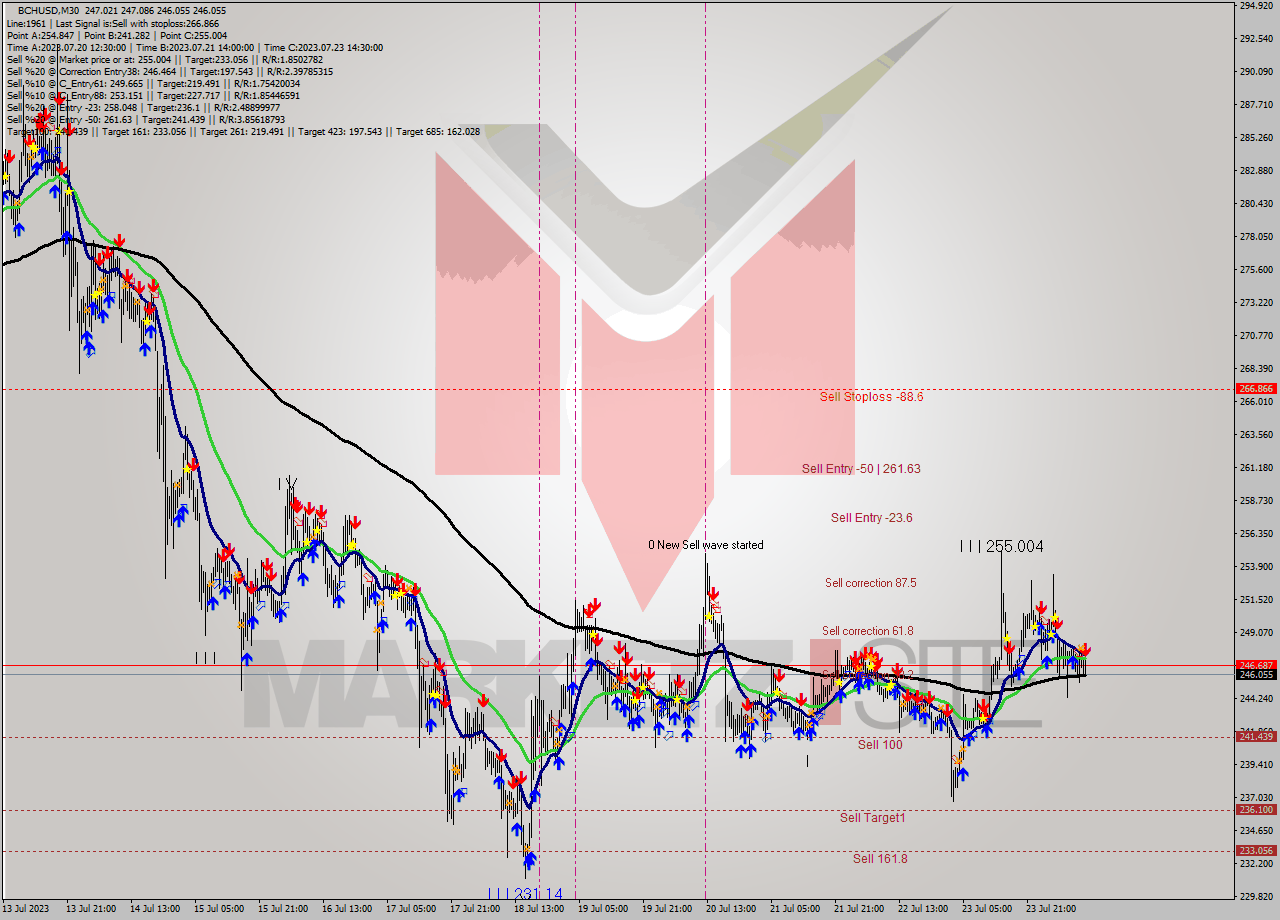Select 'Sell %20 @ Entry -50: 261.63' line
The image size is (1280, 920).
(145, 119)
